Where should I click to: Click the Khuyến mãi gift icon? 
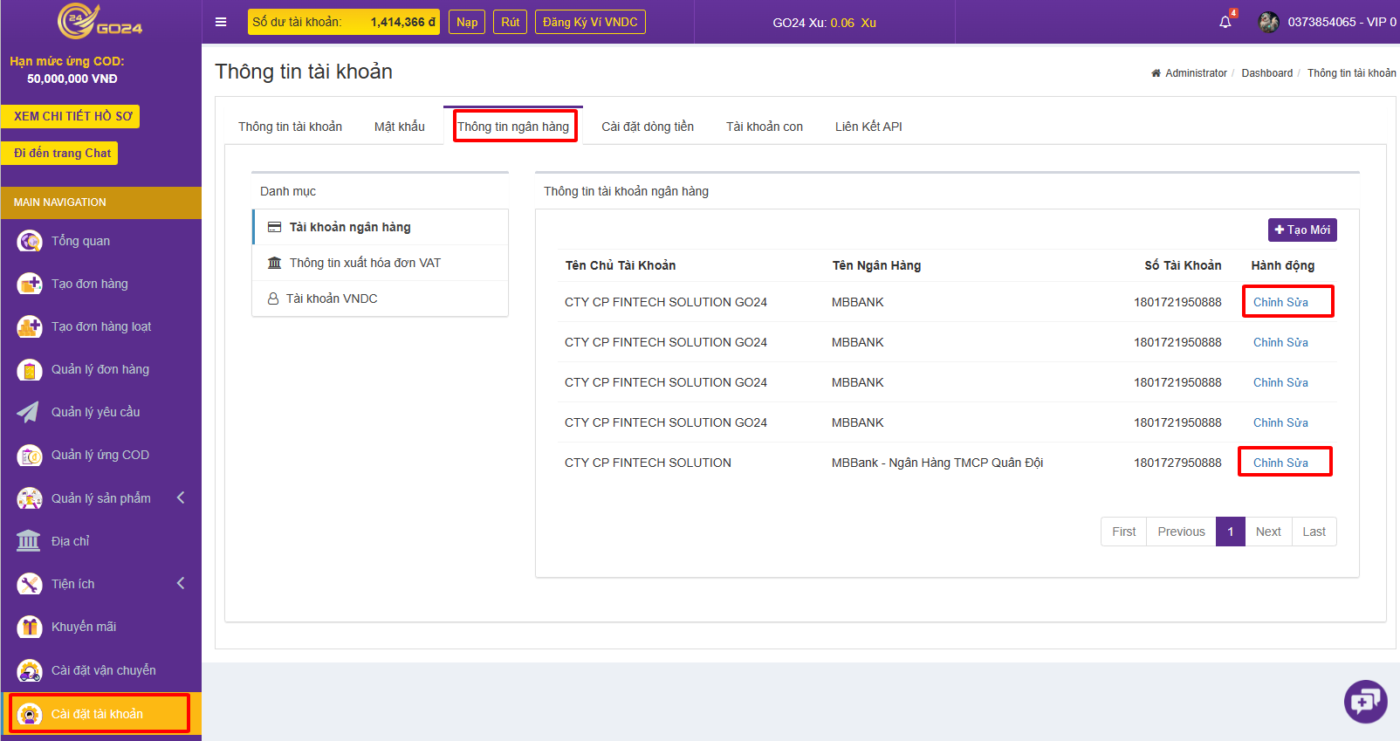click(x=30, y=627)
